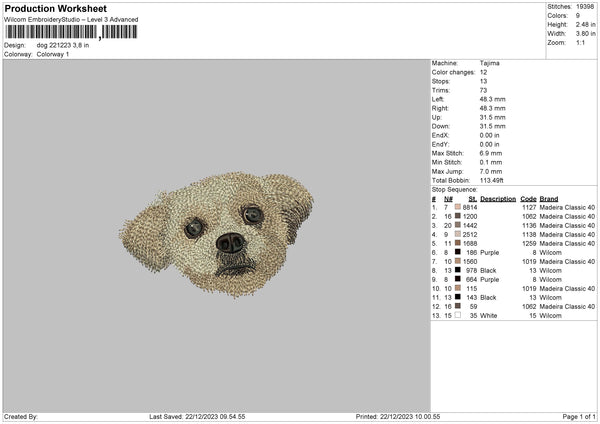Click the black swatch in stop 8
600x424 pixels.
(x=458, y=270)
